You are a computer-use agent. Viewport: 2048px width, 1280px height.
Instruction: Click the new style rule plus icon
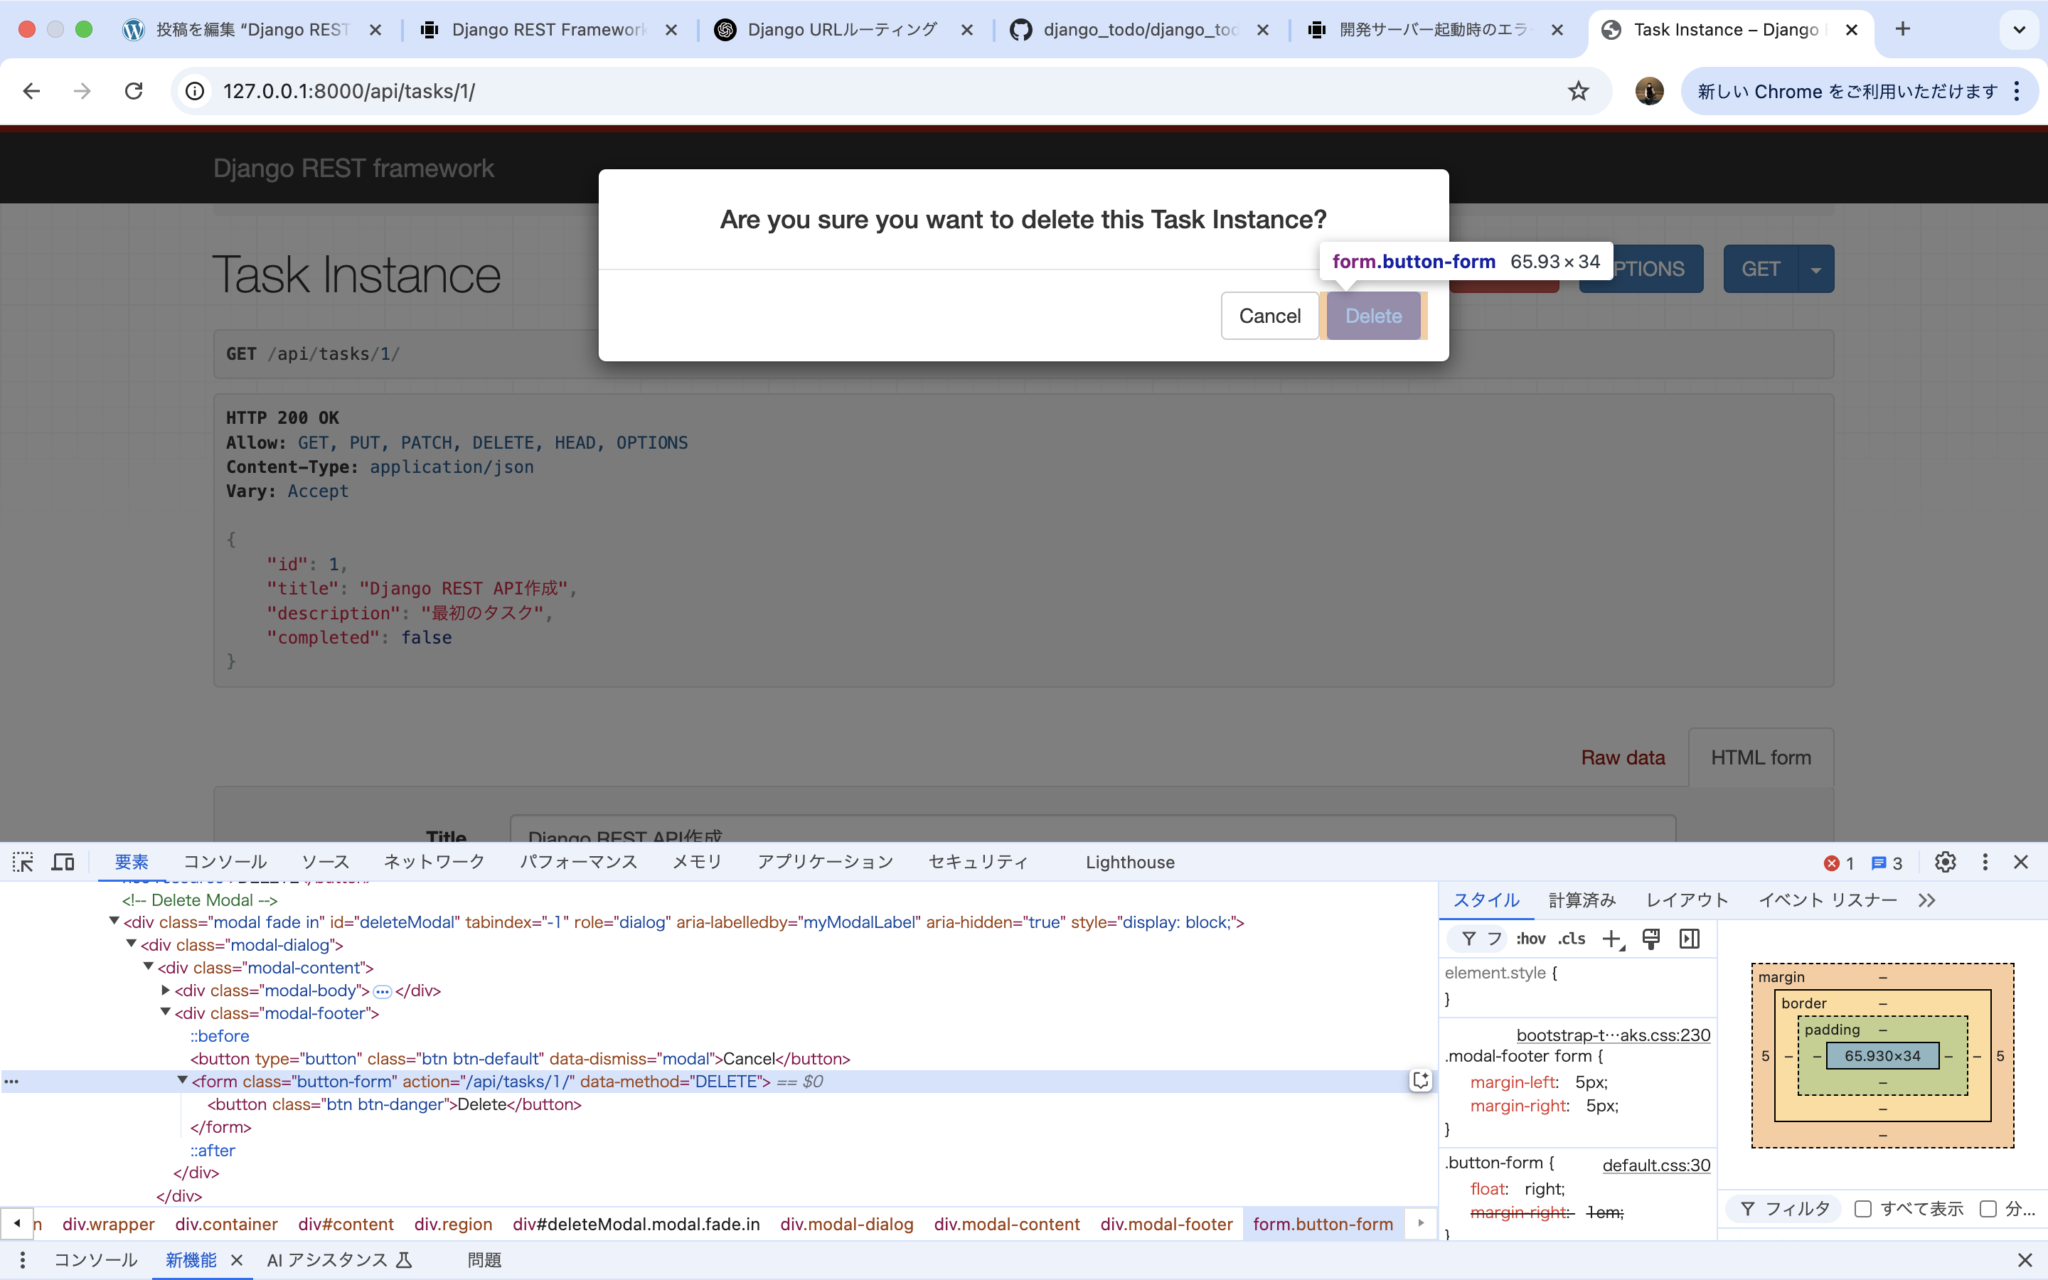[1612, 938]
